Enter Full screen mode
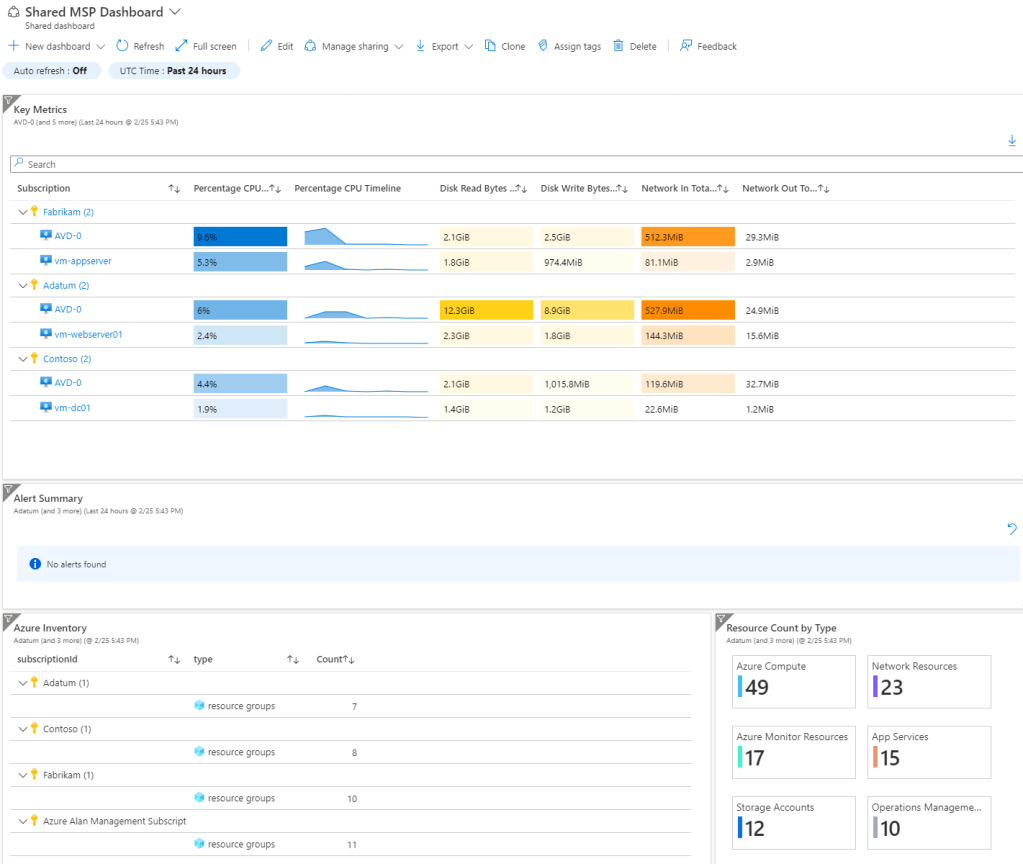 181,46
